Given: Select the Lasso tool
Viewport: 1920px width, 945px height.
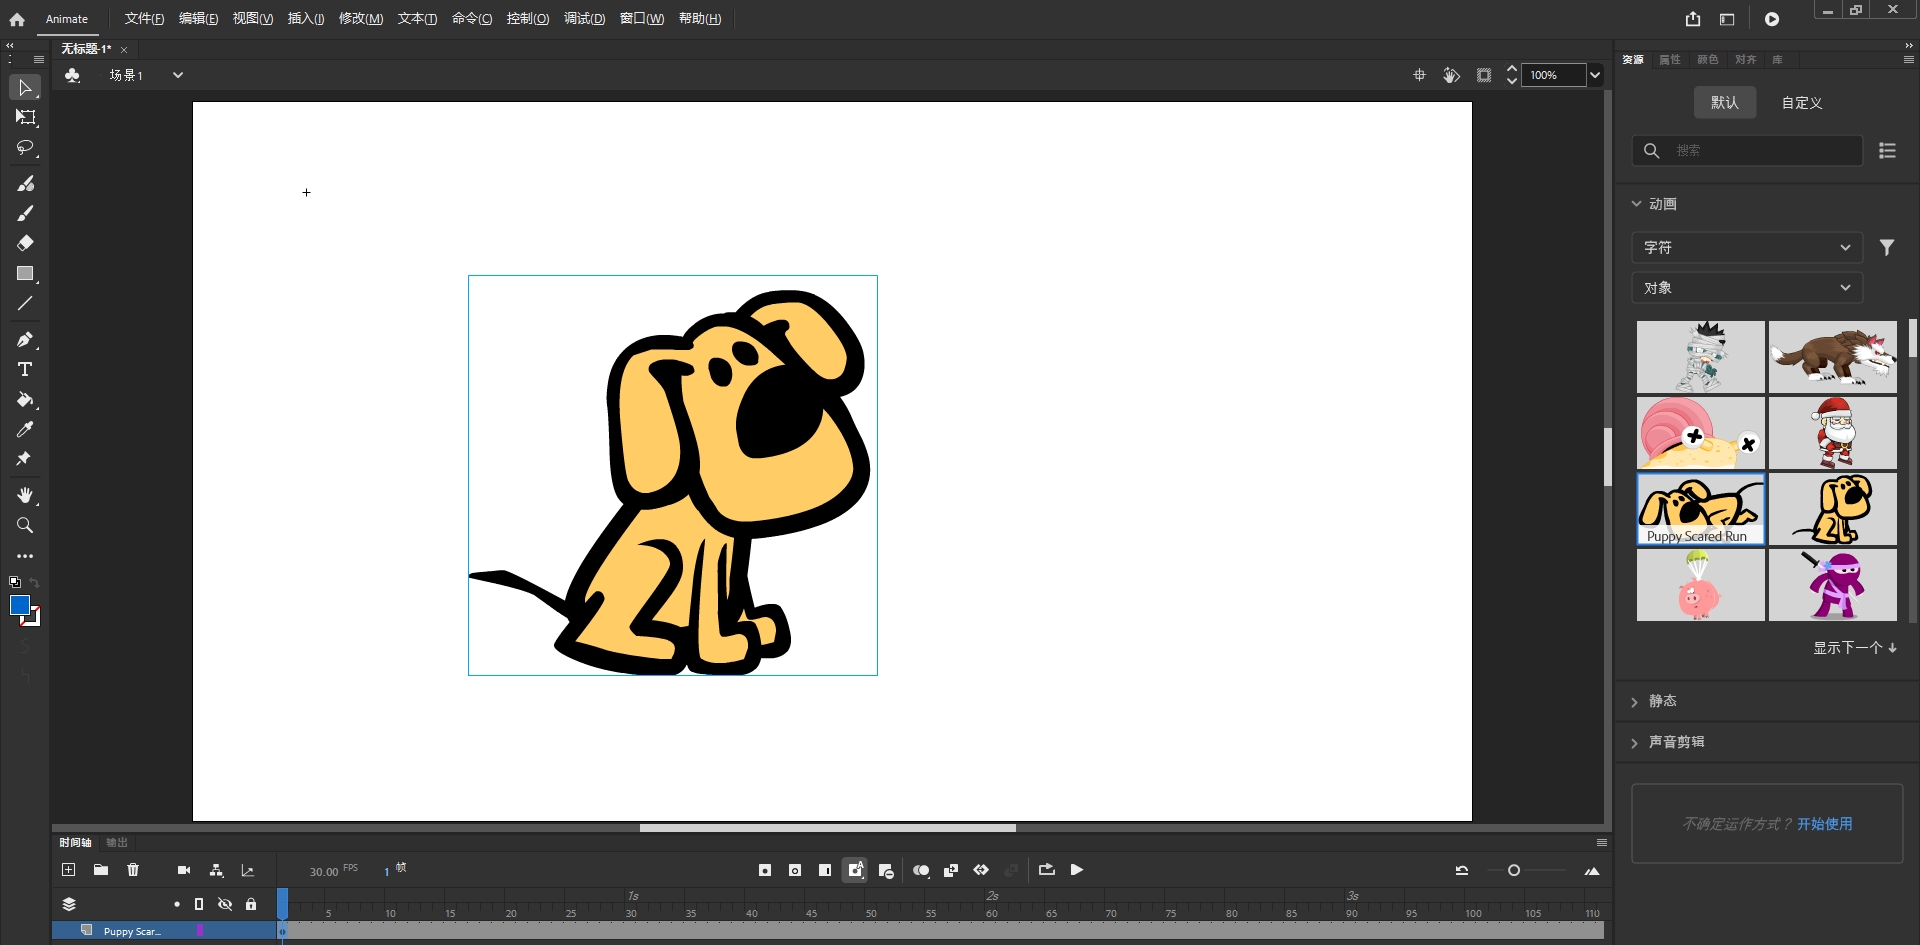Looking at the screenshot, I should point(25,149).
